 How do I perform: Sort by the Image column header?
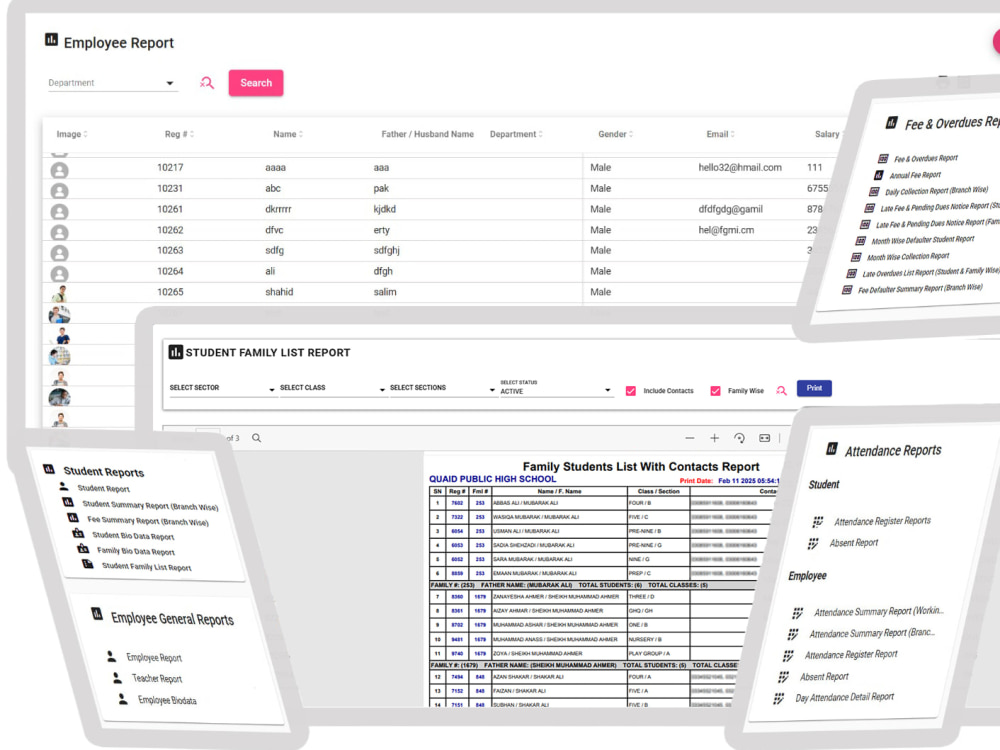tap(71, 134)
